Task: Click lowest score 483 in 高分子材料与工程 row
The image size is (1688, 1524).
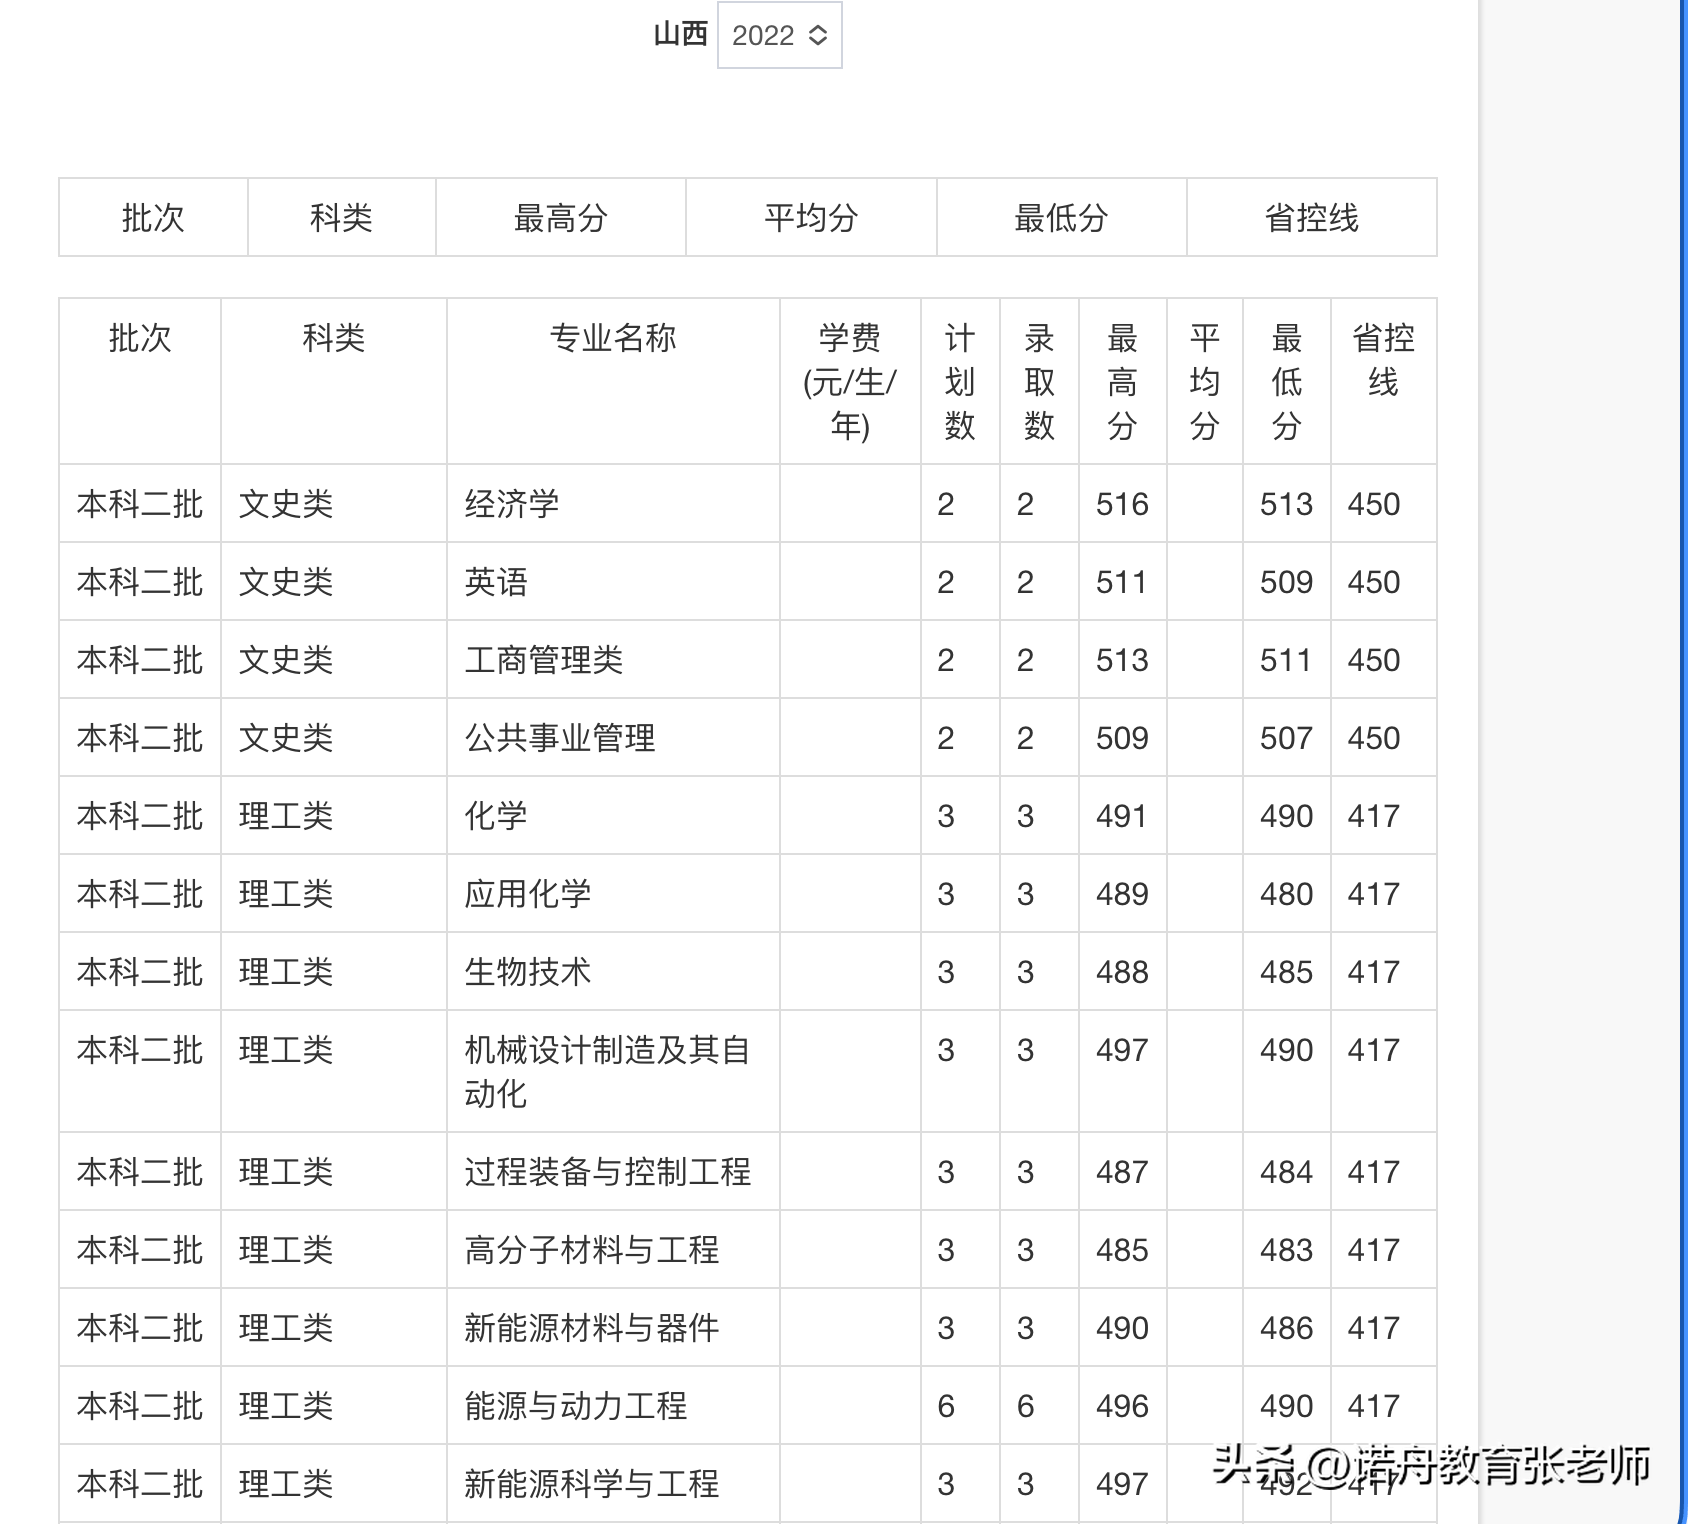Action: (1286, 1250)
